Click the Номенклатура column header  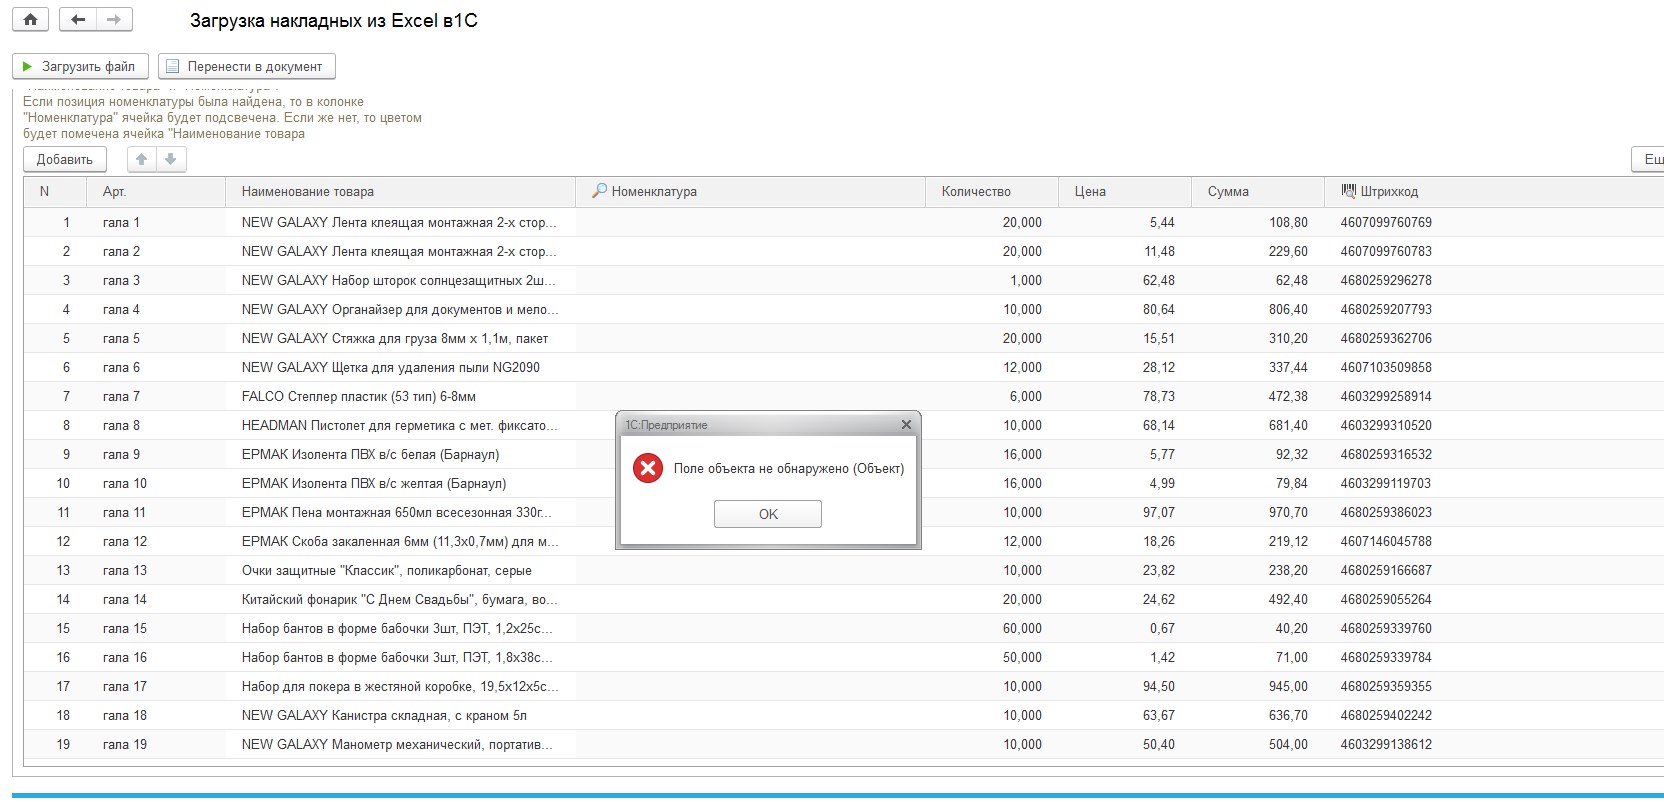tap(750, 191)
